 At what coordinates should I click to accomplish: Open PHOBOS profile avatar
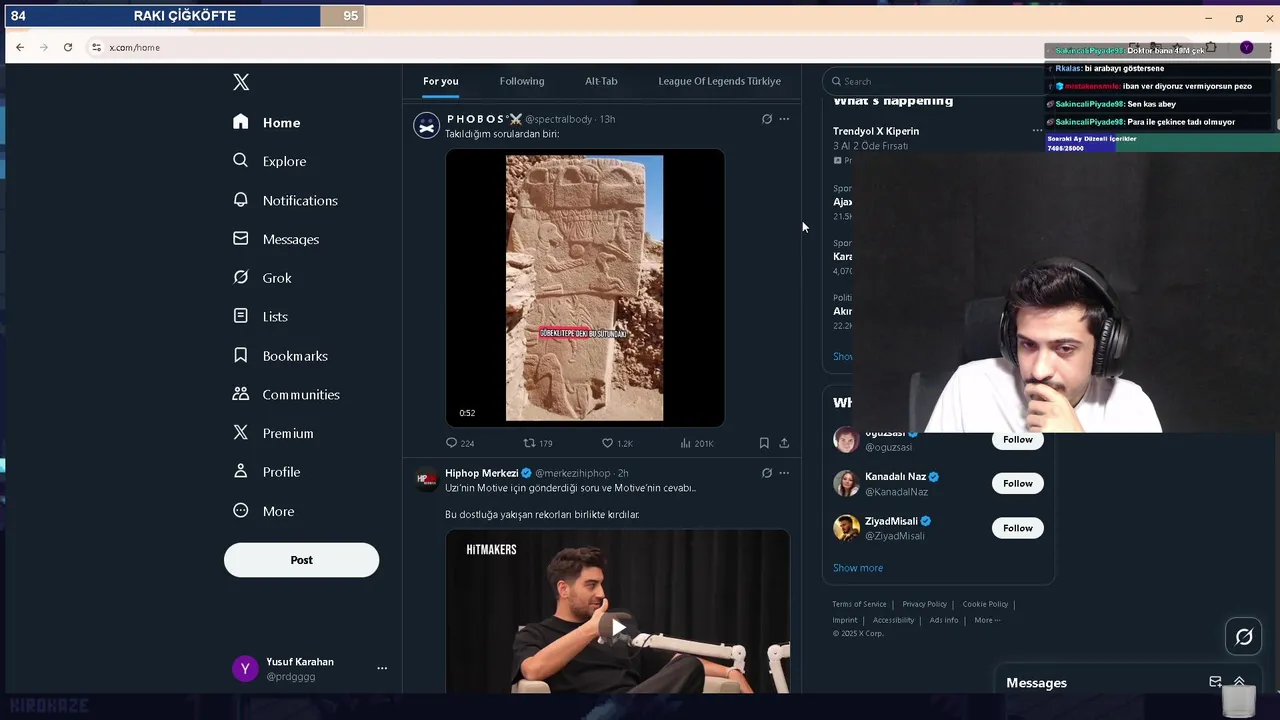point(427,126)
